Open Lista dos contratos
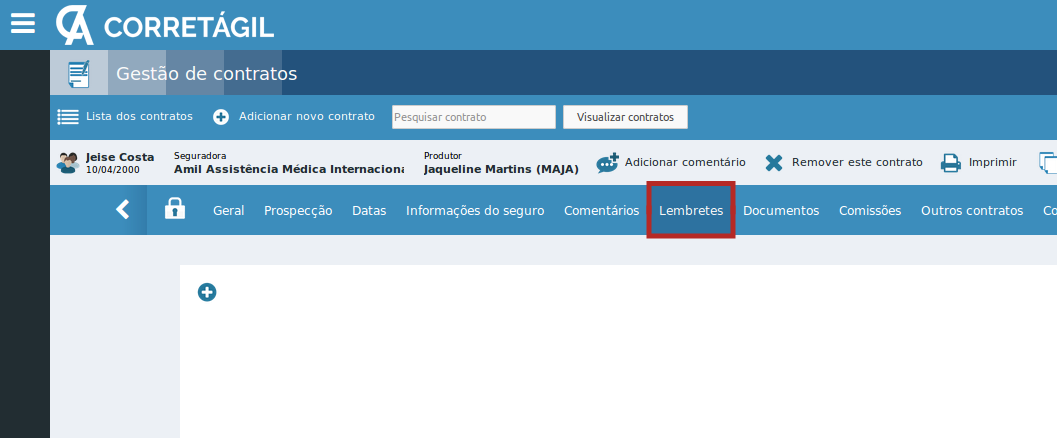Viewport: 1057px width, 438px height. coord(139,116)
